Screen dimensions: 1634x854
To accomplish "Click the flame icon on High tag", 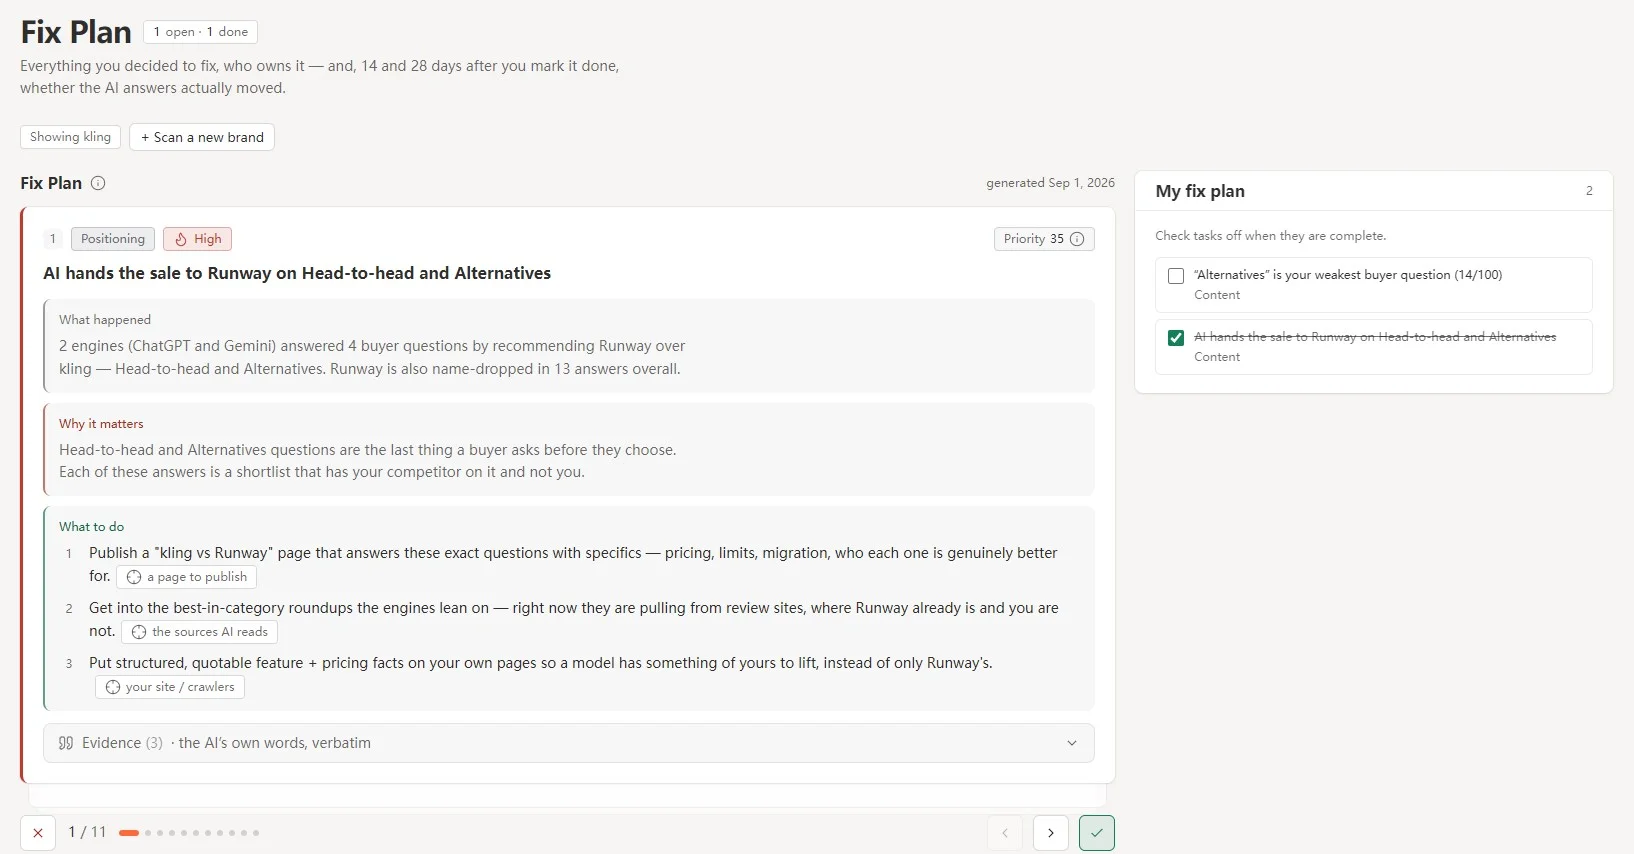I will (x=181, y=239).
